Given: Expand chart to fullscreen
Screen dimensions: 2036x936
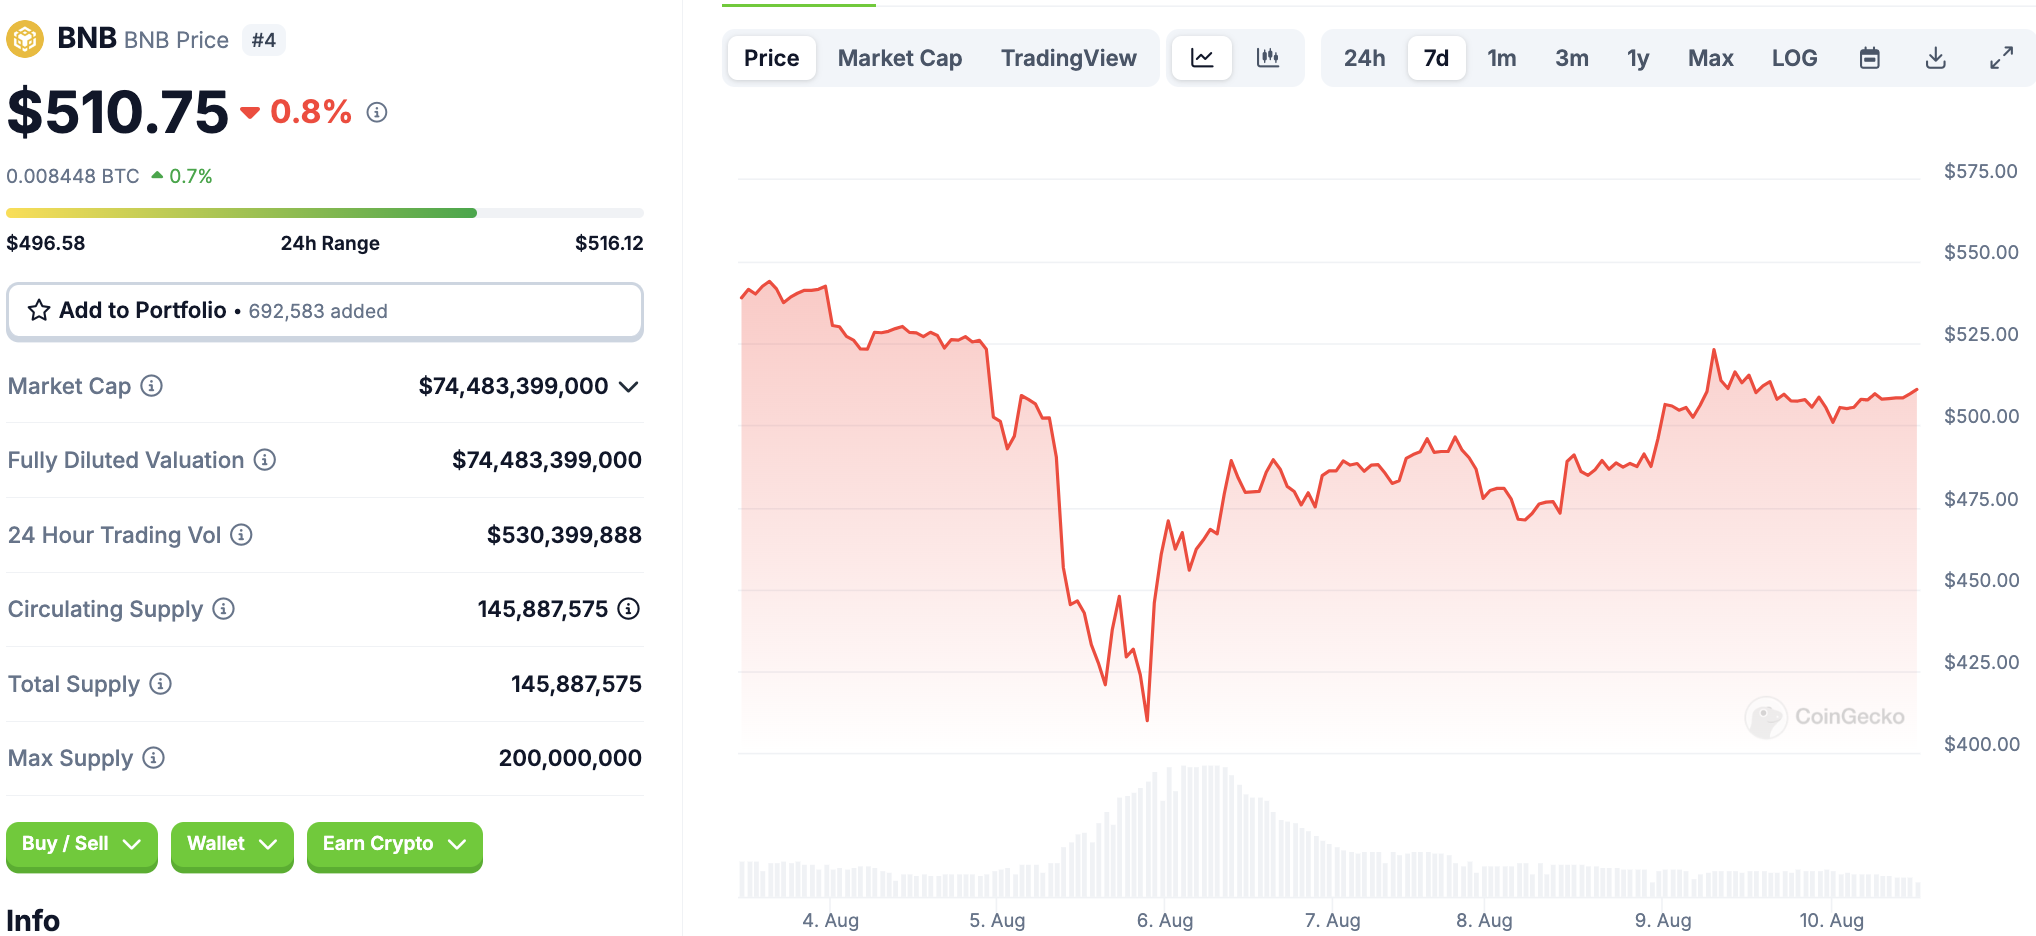Looking at the screenshot, I should tap(2001, 58).
